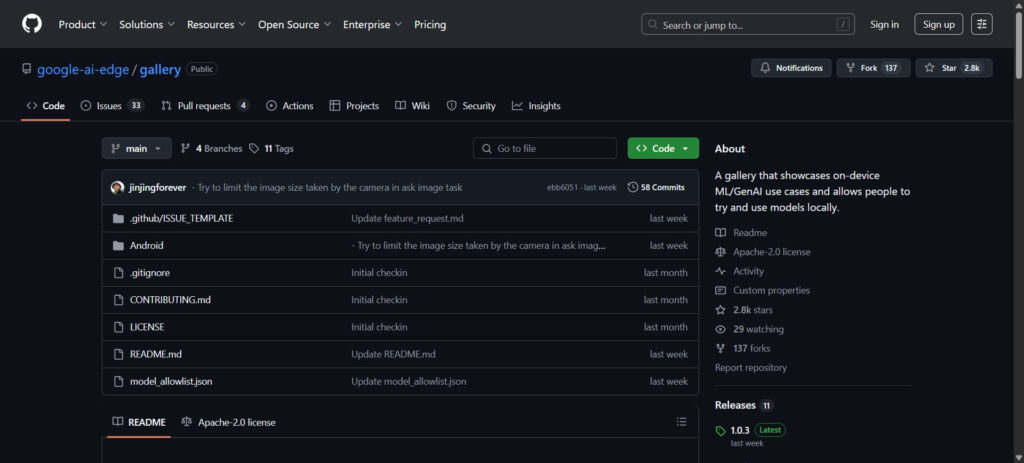The image size is (1024, 463).
Task: Open the accessibility settings icon beside Sign up
Action: tap(982, 24)
